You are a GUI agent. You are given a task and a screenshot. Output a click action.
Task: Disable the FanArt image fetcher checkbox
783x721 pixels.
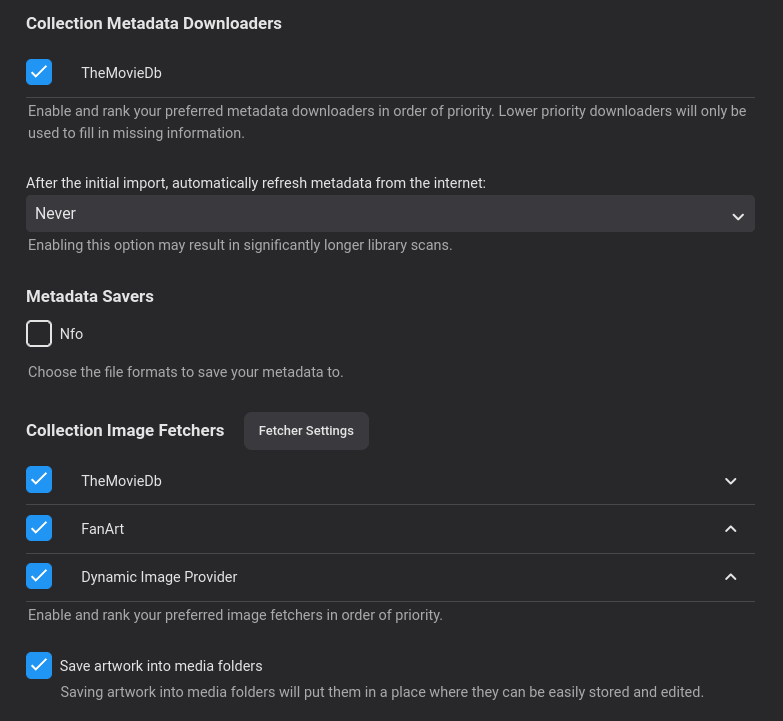pyautogui.click(x=39, y=528)
